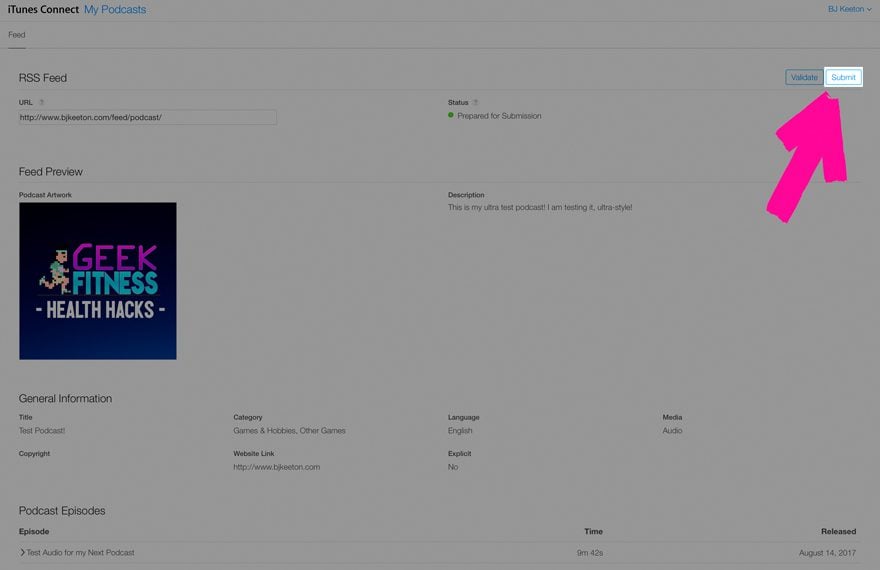Image resolution: width=880 pixels, height=570 pixels.
Task: Click the iTunes Connect title
Action: click(x=43, y=9)
